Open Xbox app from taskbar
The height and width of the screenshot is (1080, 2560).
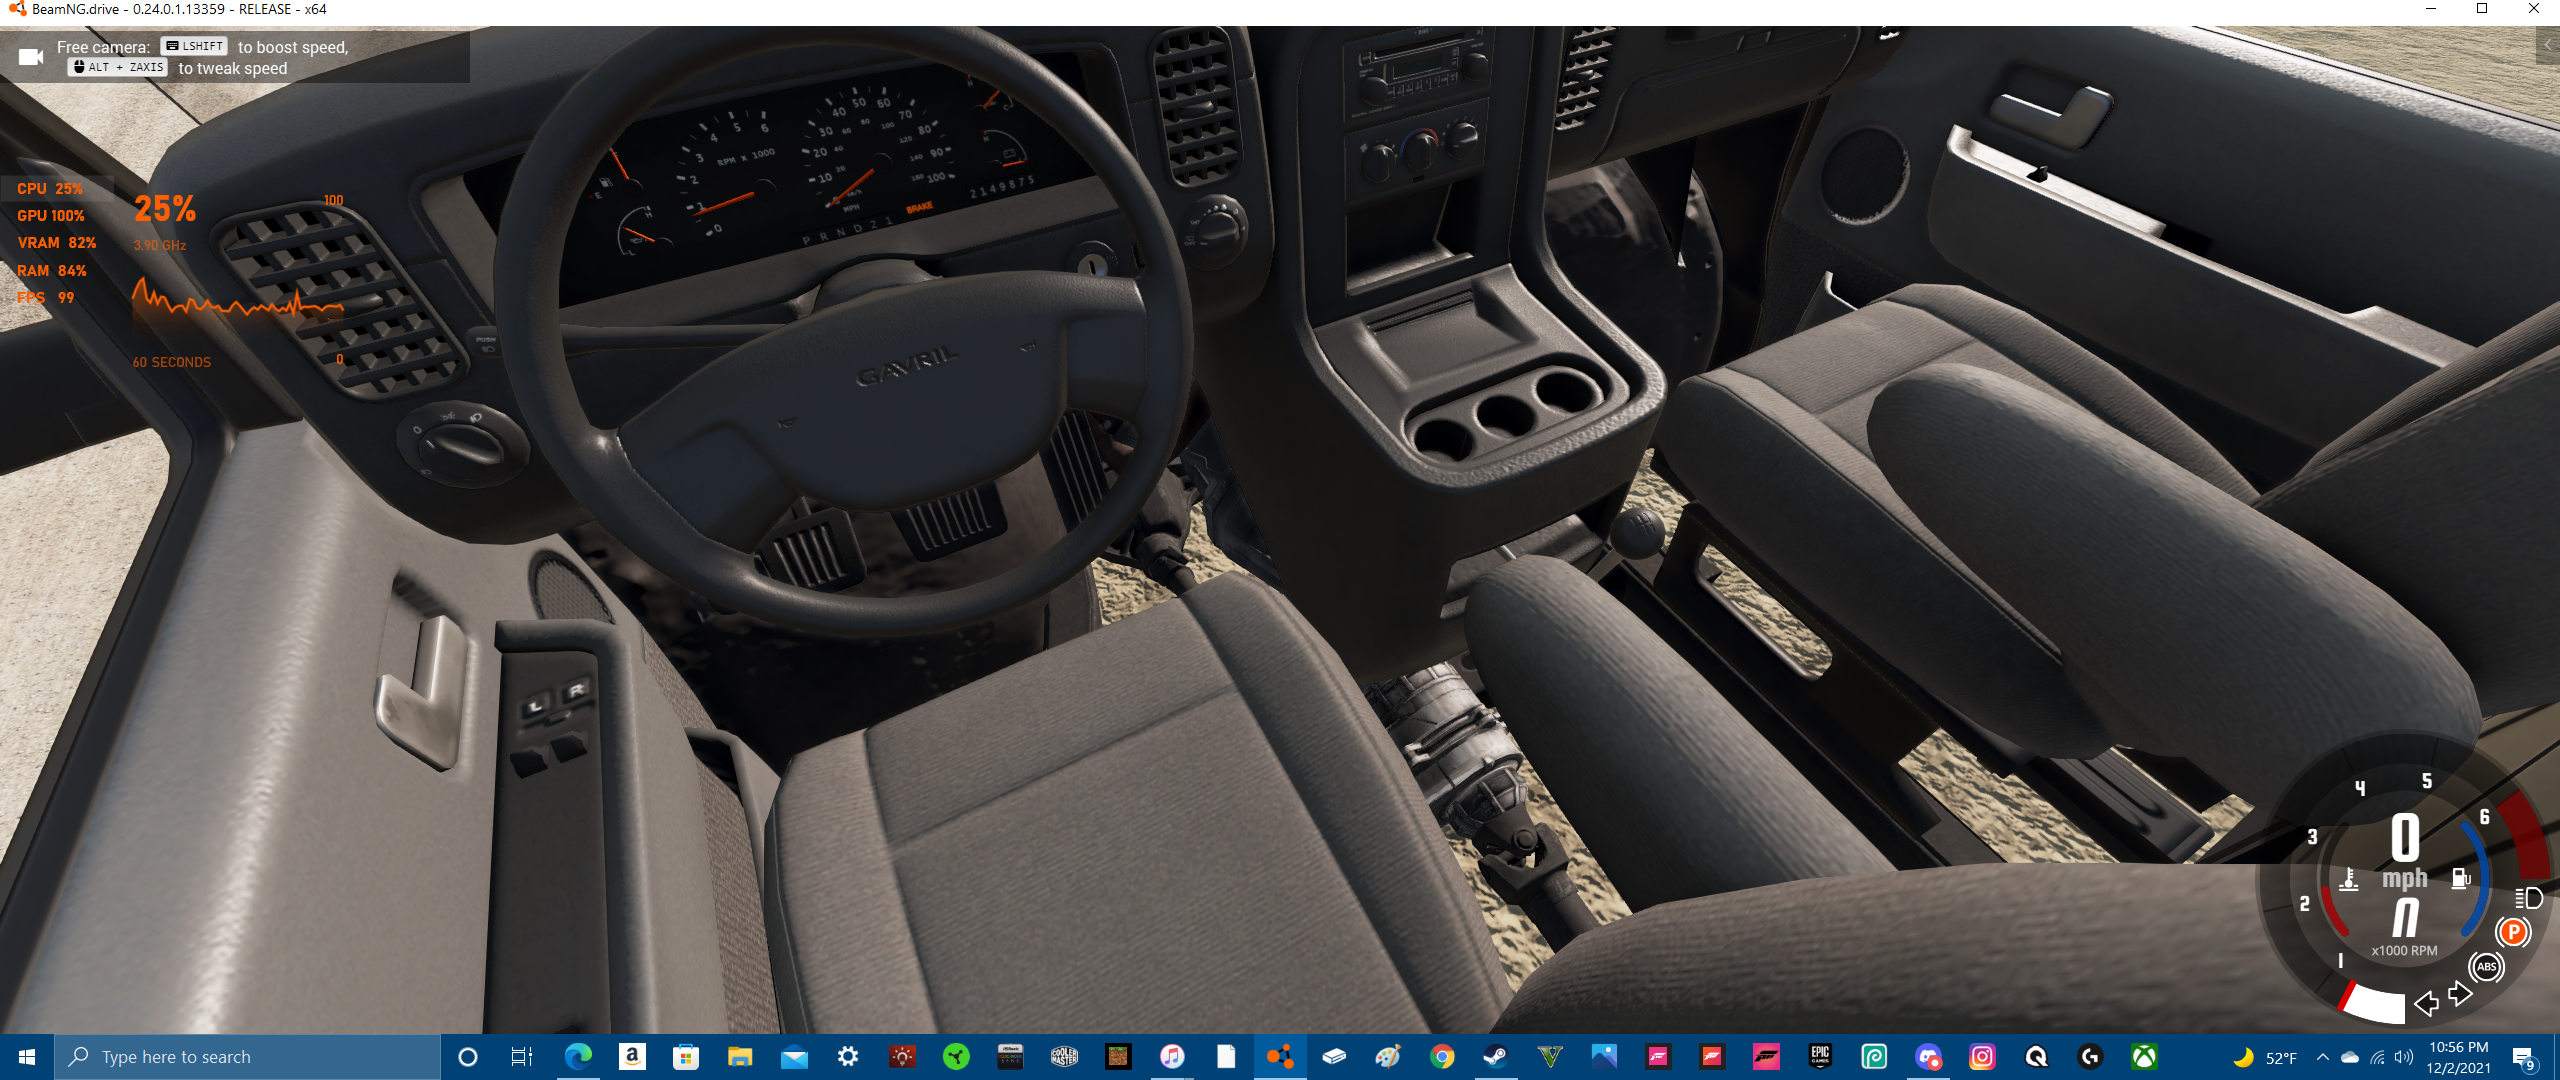[2144, 1057]
